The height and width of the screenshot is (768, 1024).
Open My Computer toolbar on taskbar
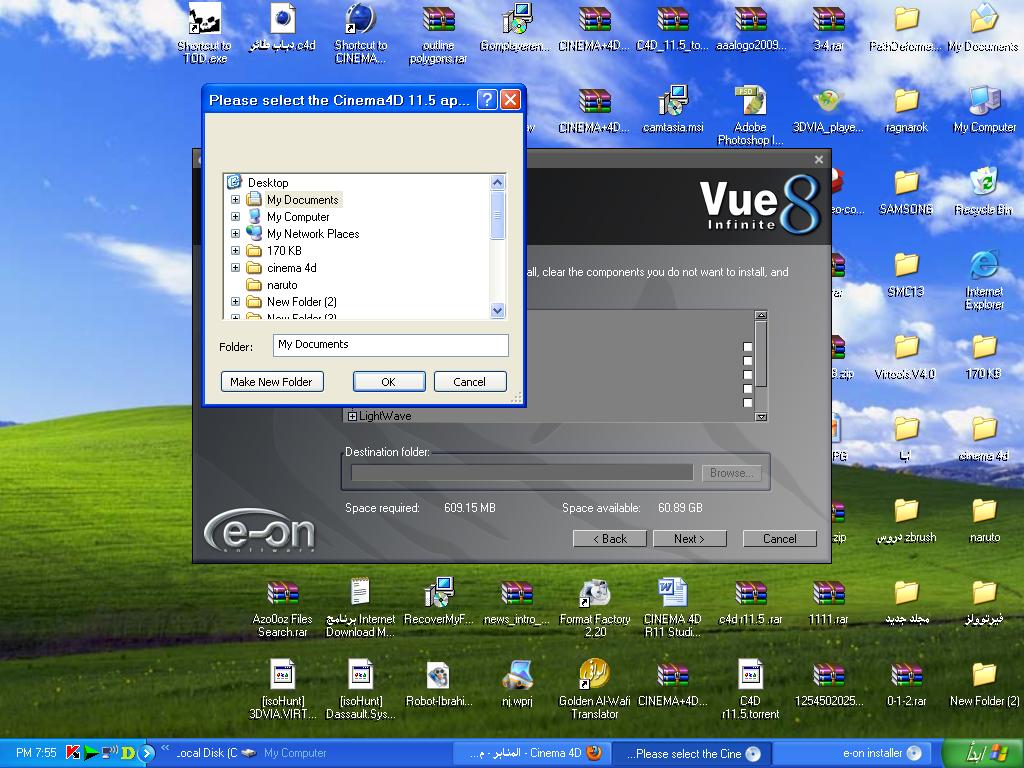(295, 753)
